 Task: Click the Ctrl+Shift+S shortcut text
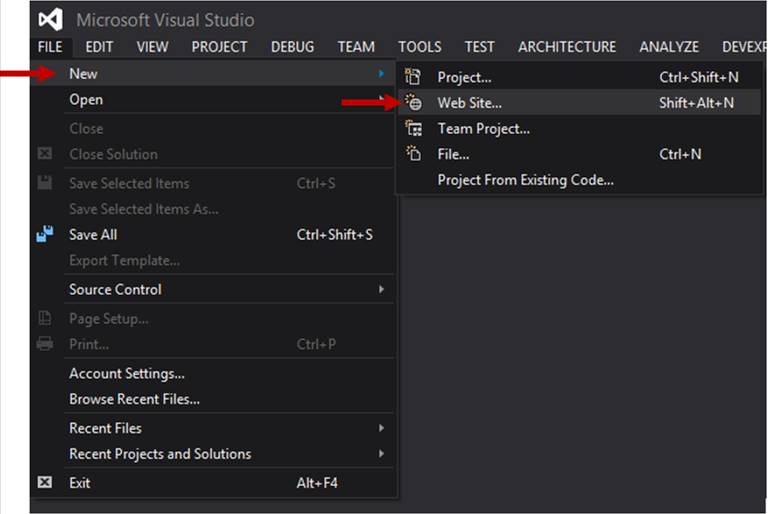(x=335, y=235)
